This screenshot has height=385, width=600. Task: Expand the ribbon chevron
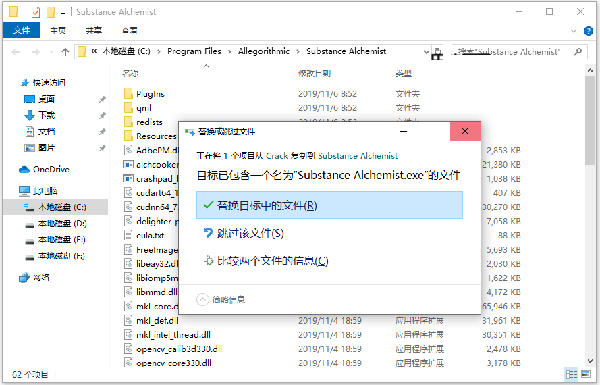pos(573,31)
